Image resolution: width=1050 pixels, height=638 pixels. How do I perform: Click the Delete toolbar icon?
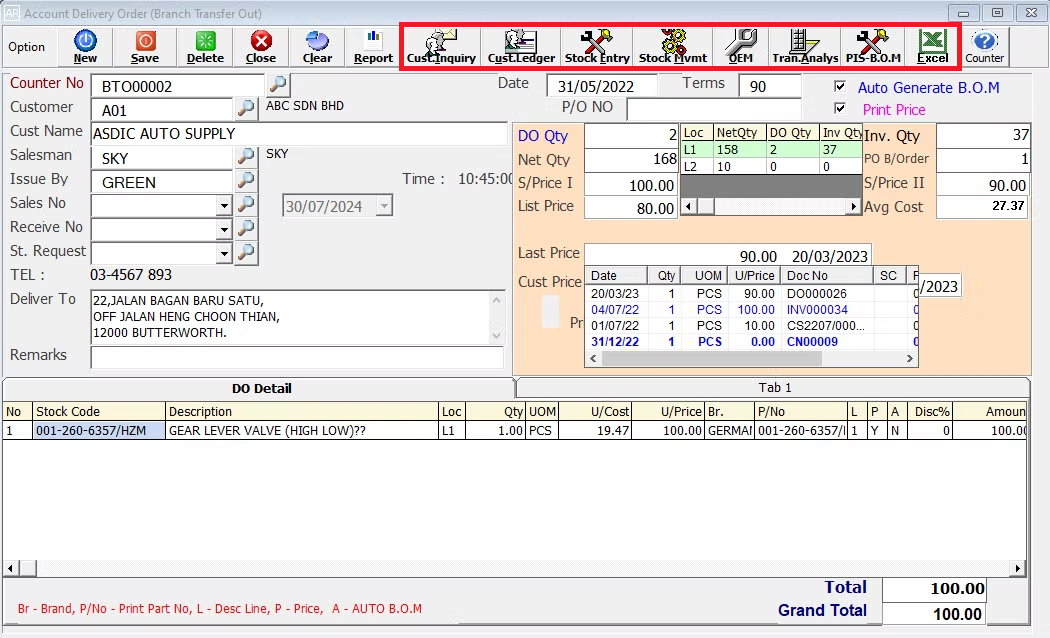coord(205,47)
